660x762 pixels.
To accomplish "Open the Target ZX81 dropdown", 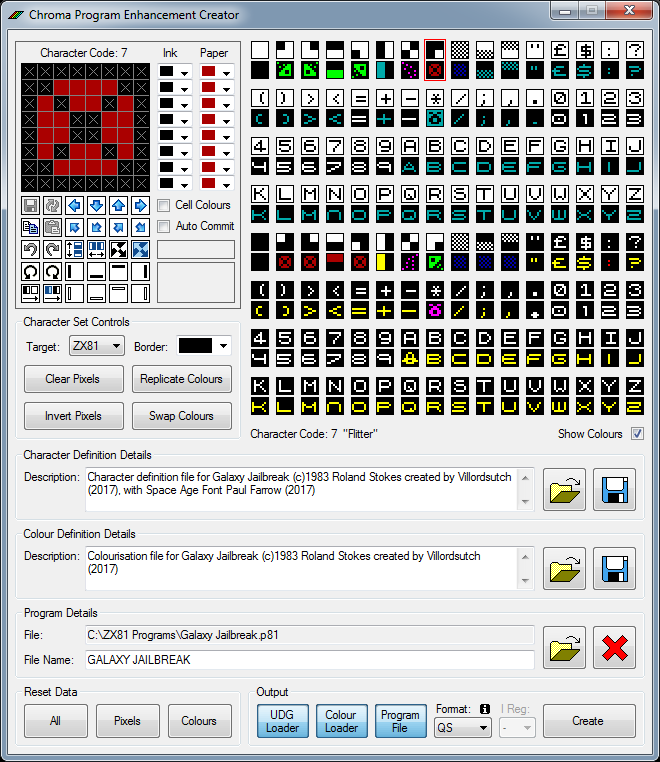I will tap(97, 346).
